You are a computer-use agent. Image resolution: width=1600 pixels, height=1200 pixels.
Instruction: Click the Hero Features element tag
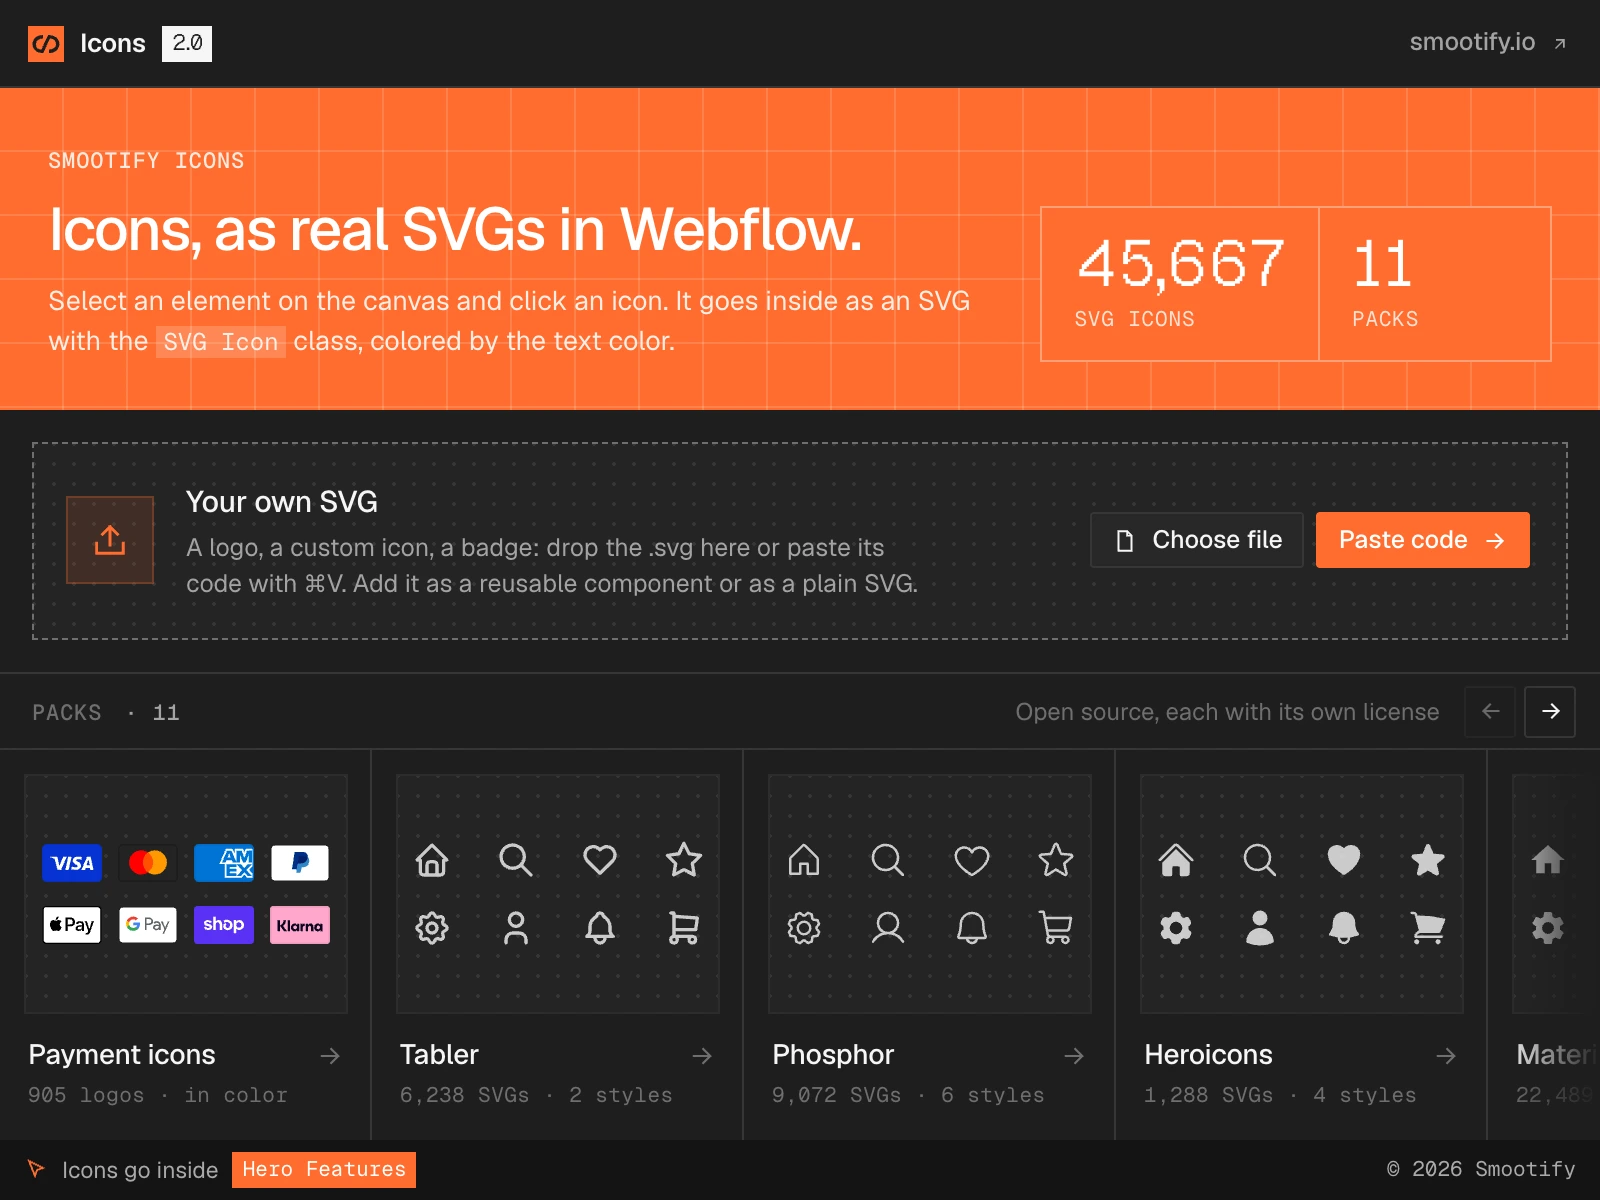pos(324,1170)
